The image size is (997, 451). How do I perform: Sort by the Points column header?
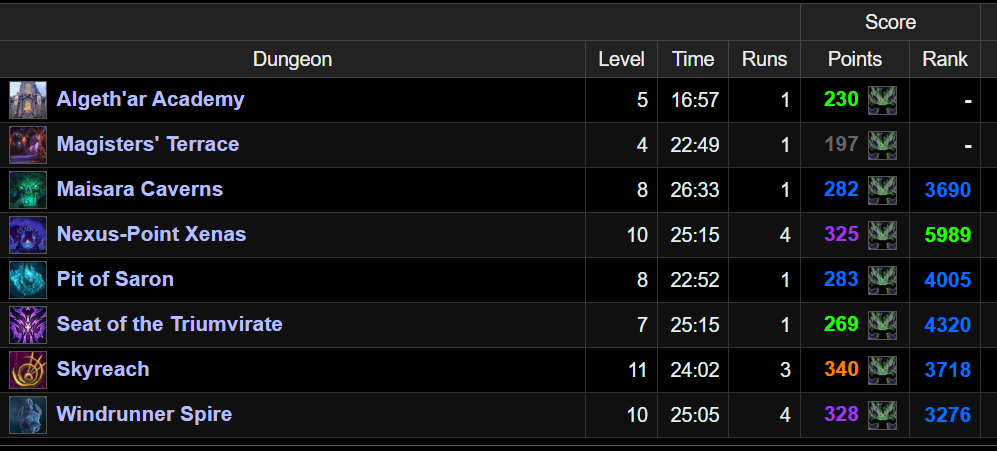click(x=855, y=59)
